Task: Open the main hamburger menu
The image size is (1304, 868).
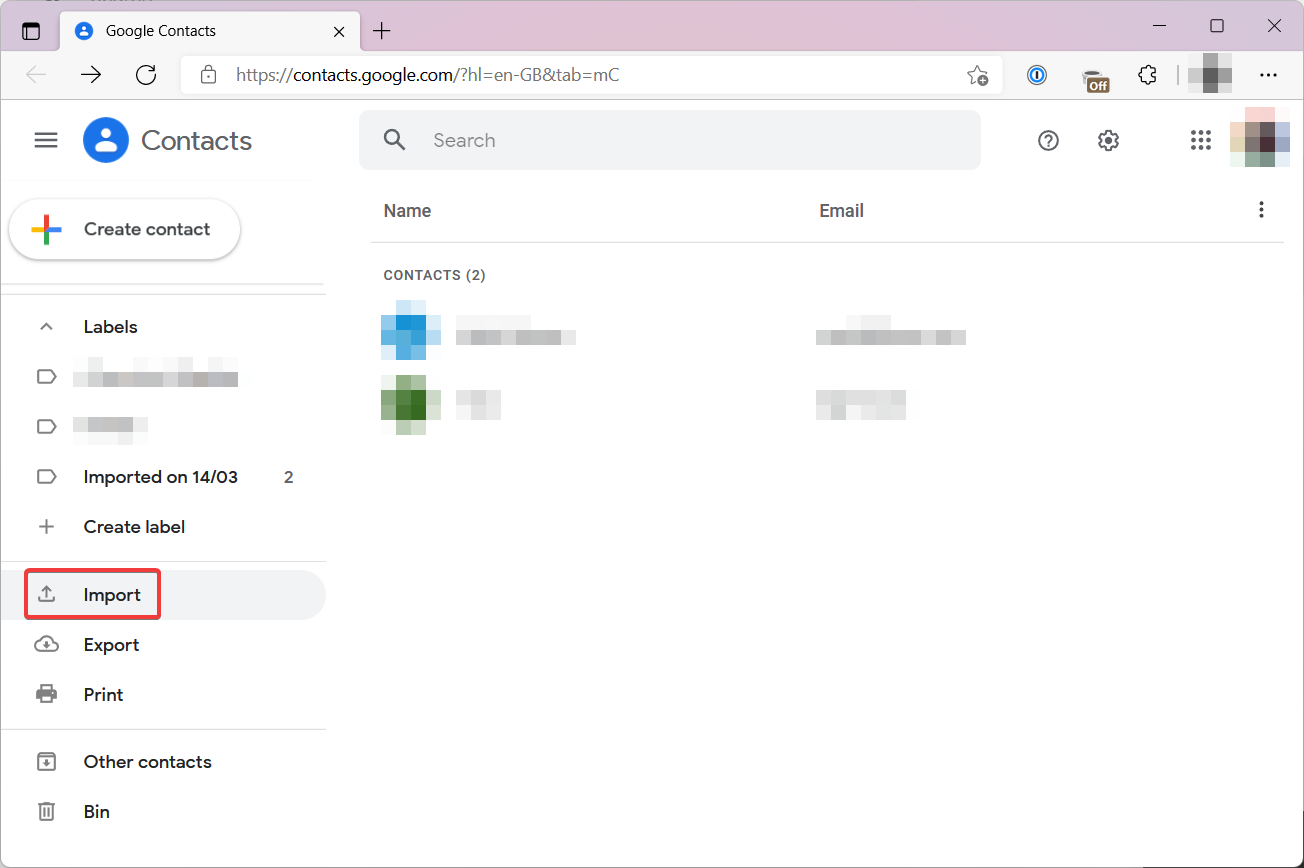Action: click(x=46, y=140)
